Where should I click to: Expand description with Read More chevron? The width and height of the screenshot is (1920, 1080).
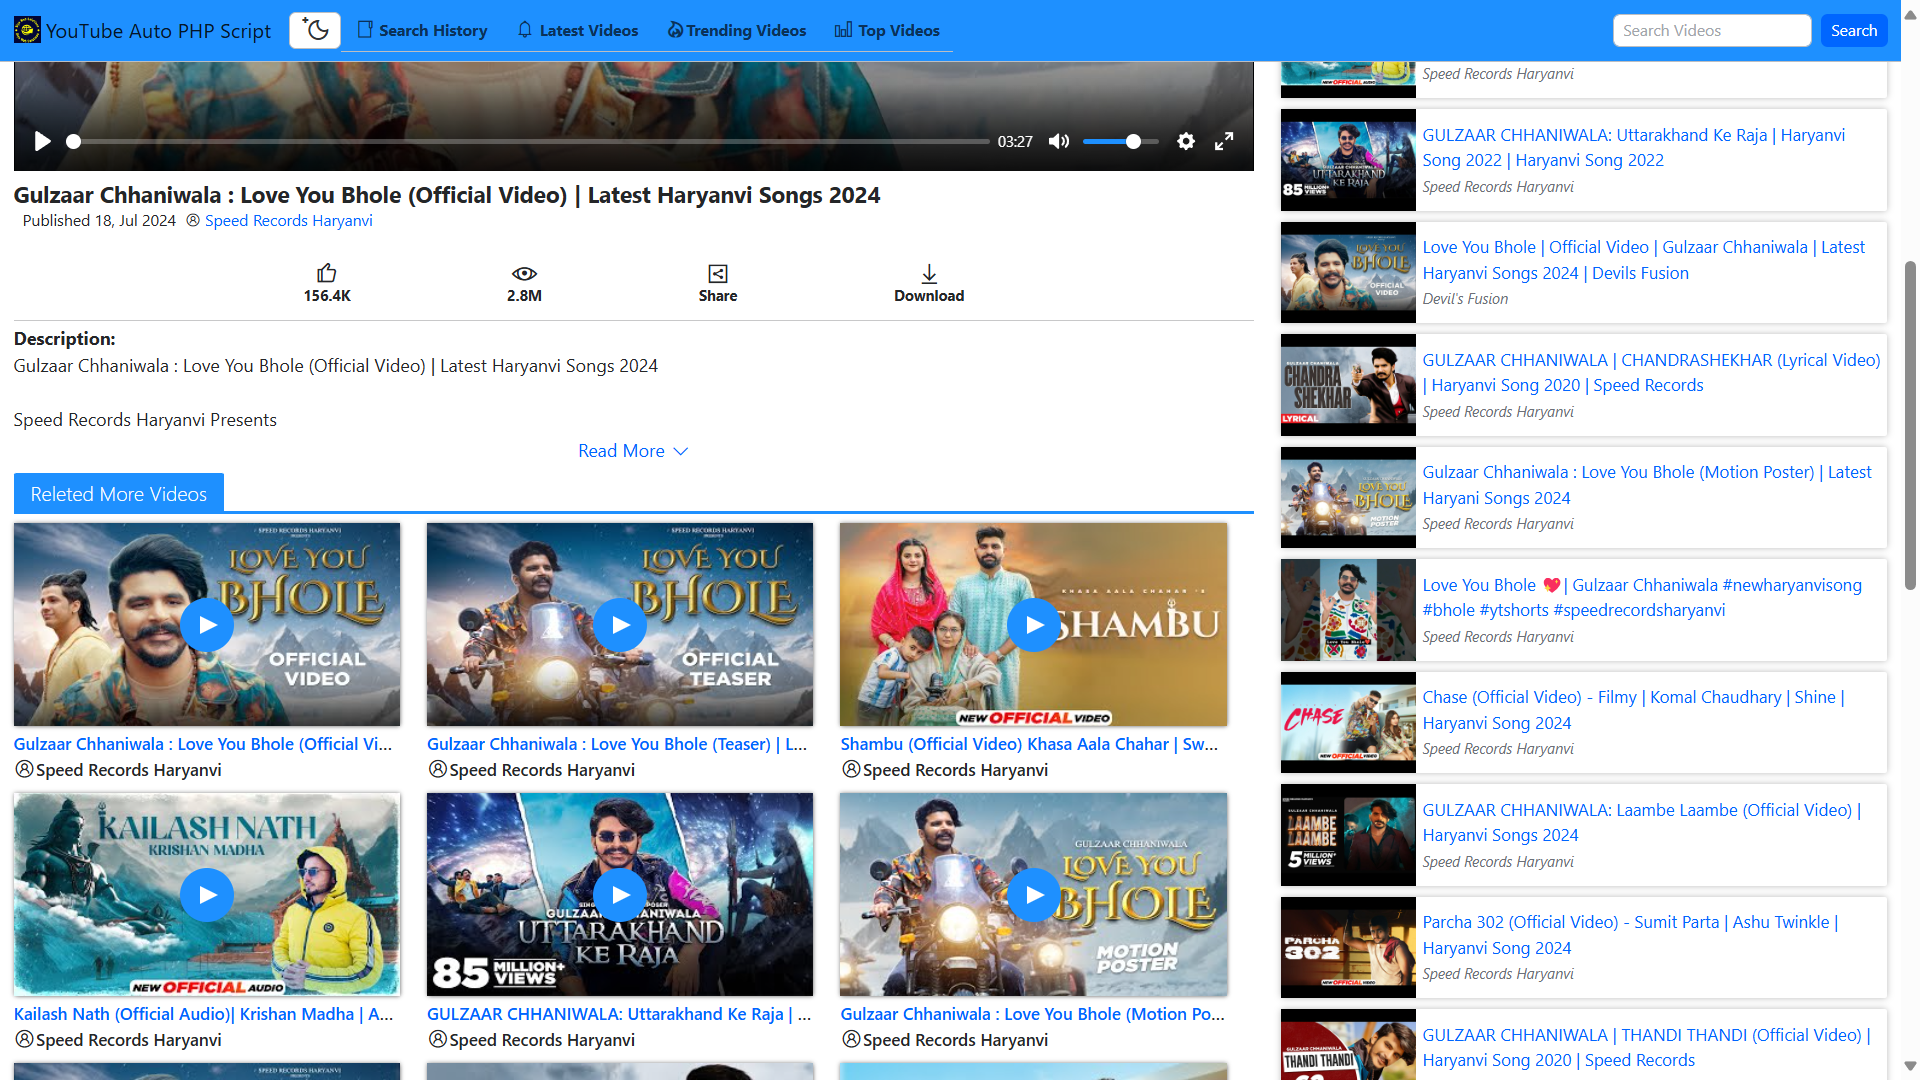pos(681,451)
